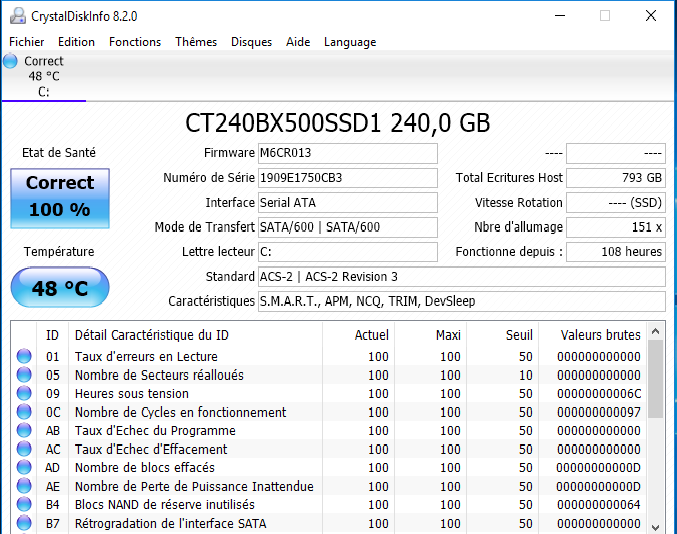Click the Valeurs brutes column header

click(x=600, y=335)
